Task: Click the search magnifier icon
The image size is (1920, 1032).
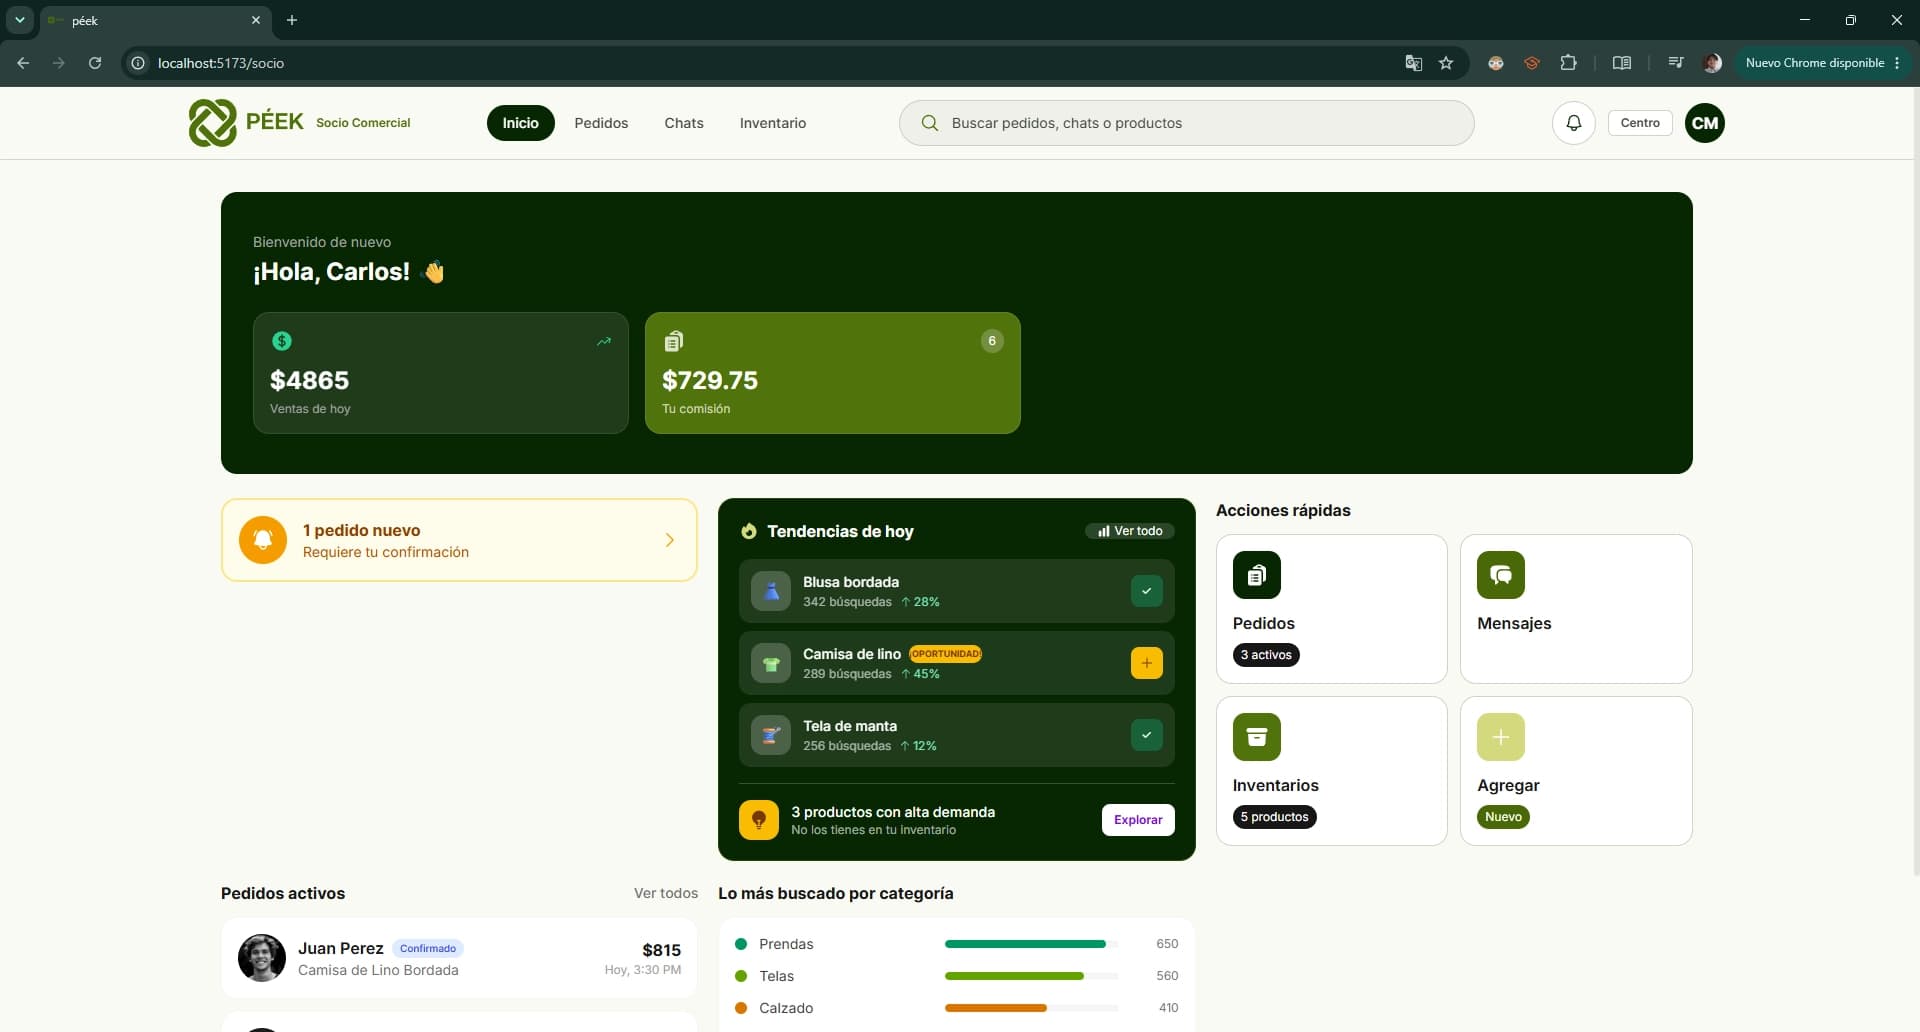Action: pos(929,123)
